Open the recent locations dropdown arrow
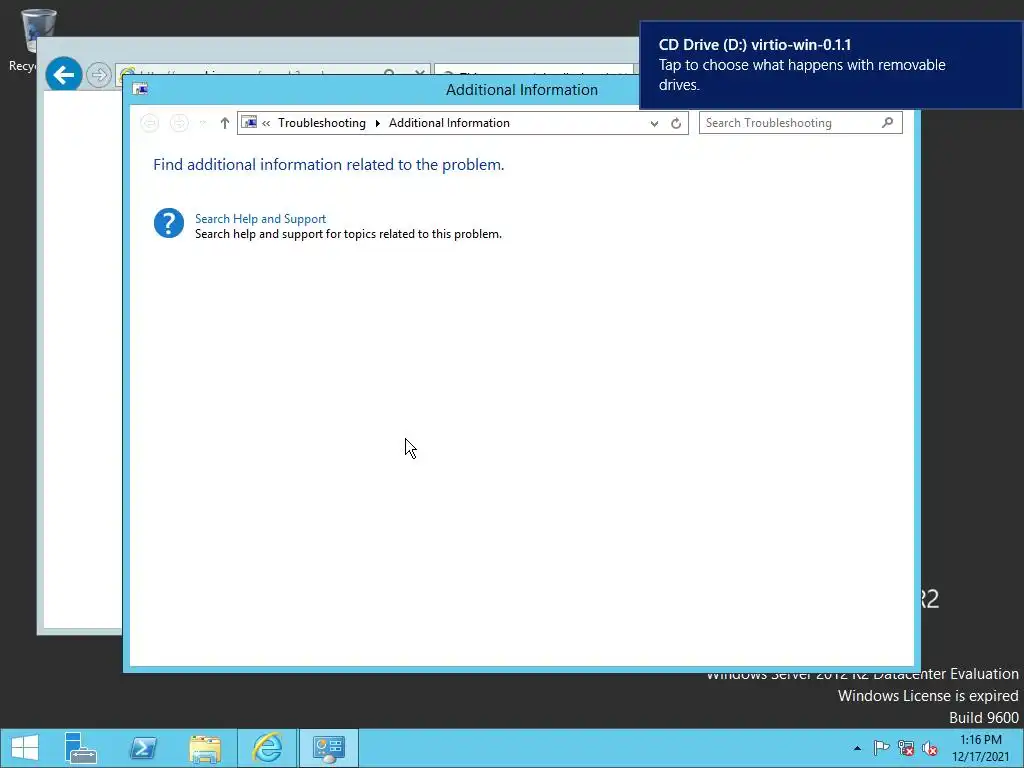 point(202,123)
